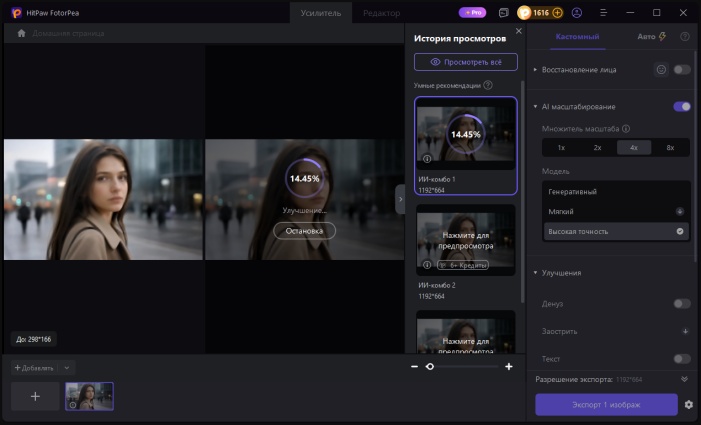Click settings panel scrollbar
701x425 pixels.
point(696,156)
